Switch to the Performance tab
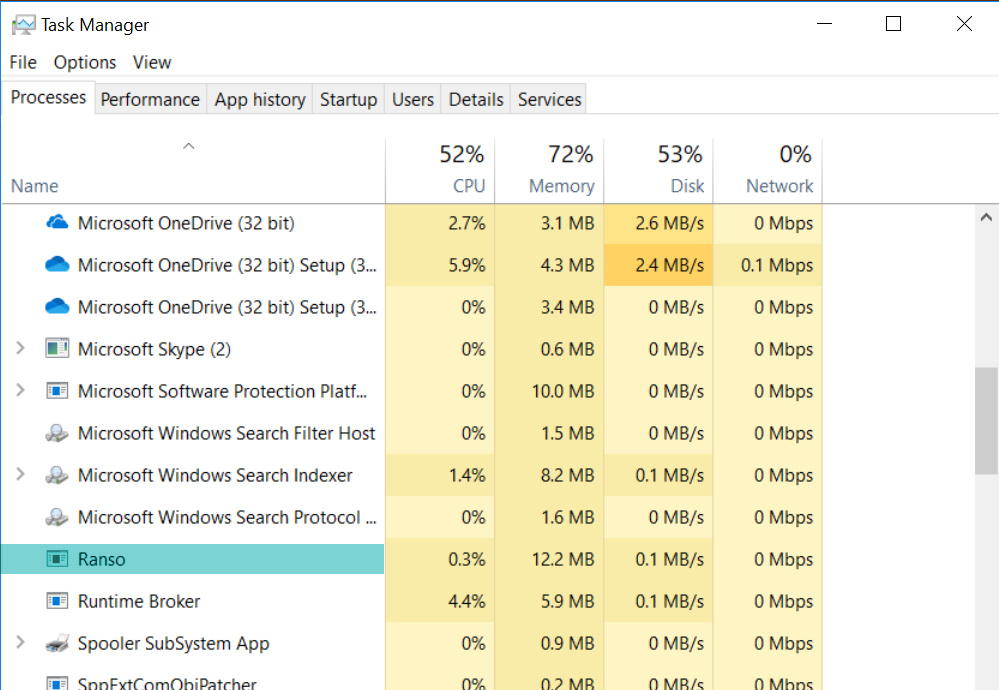This screenshot has height=690, width=999. click(150, 99)
